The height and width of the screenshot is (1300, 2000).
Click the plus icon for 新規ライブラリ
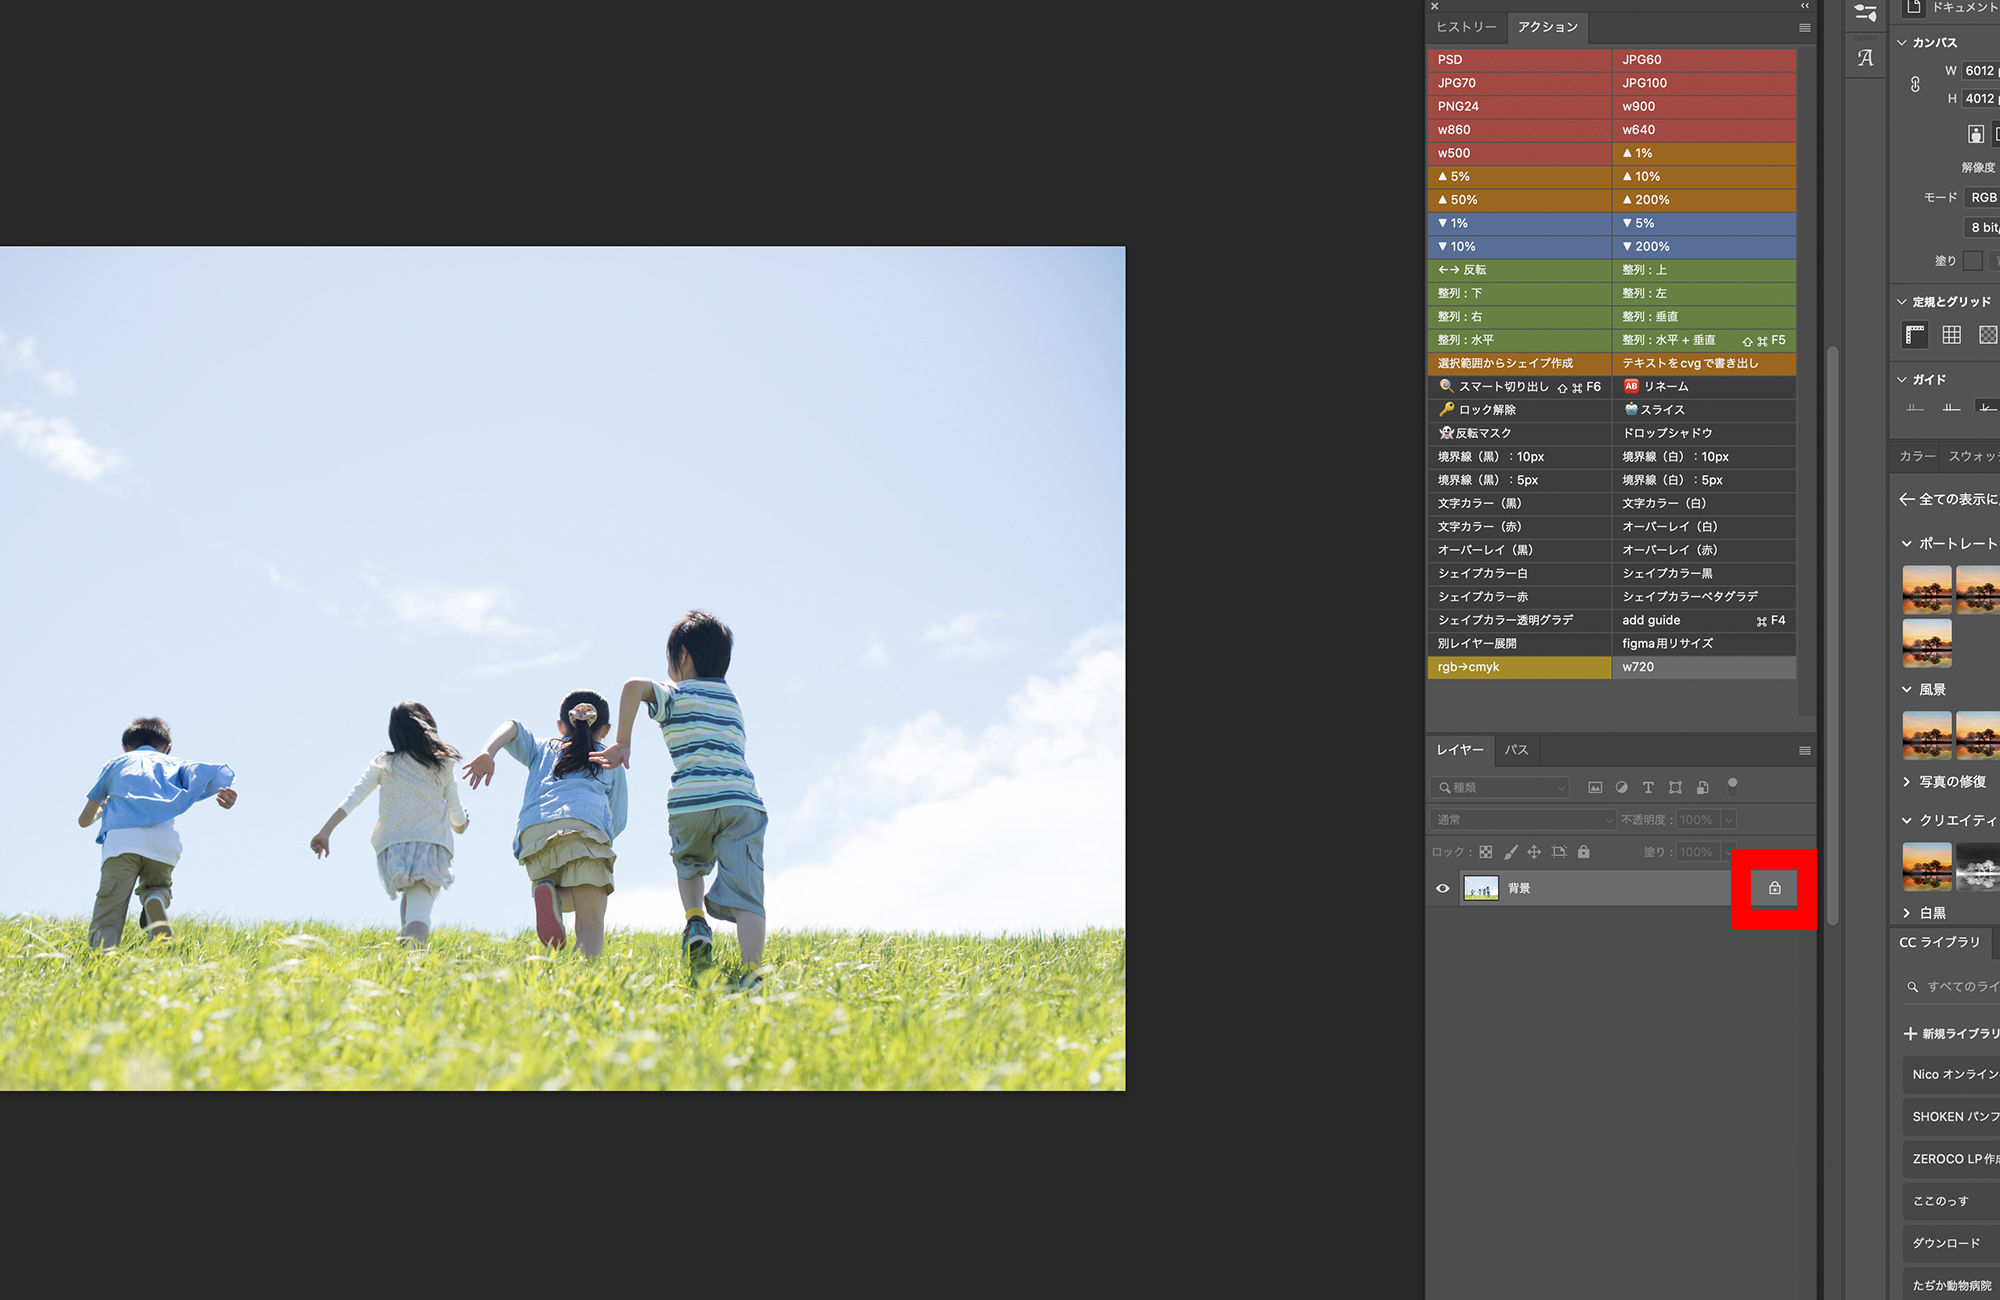[1909, 1033]
